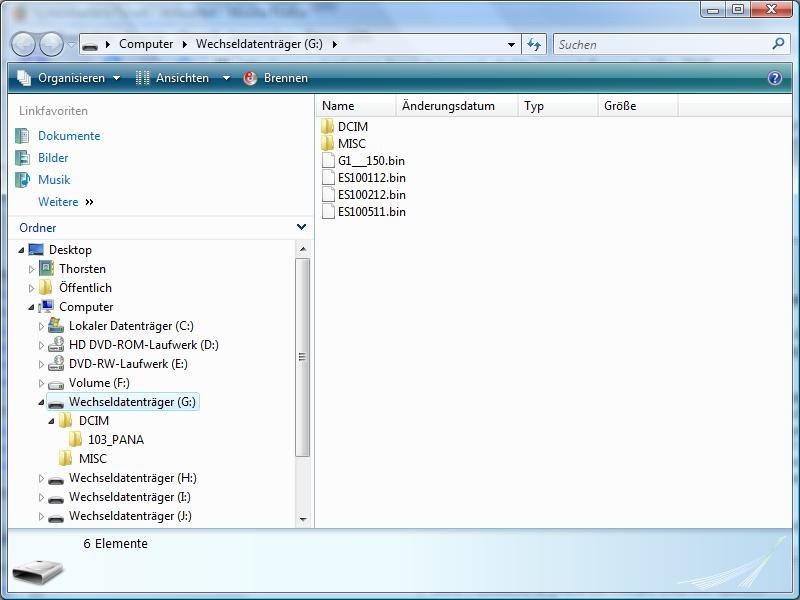The height and width of the screenshot is (600, 800).
Task: Open the Ansichten views dropdown arrow
Action: (x=226, y=78)
